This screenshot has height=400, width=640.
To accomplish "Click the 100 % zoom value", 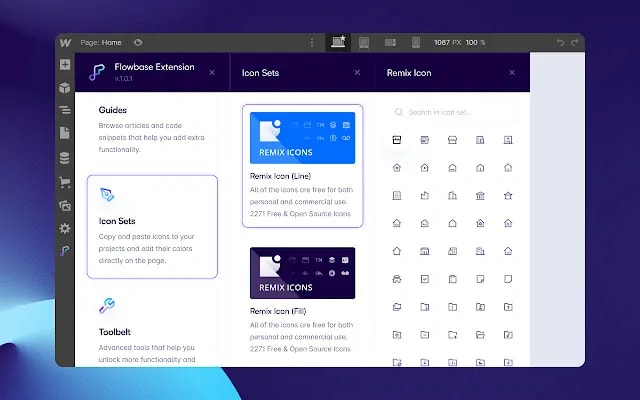I will [x=476, y=42].
